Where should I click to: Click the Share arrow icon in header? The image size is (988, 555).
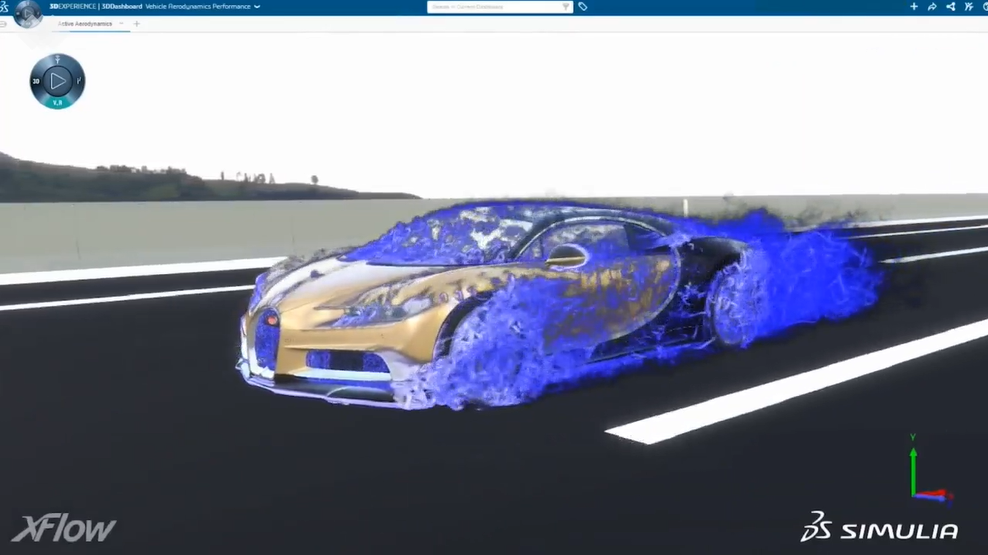932,6
